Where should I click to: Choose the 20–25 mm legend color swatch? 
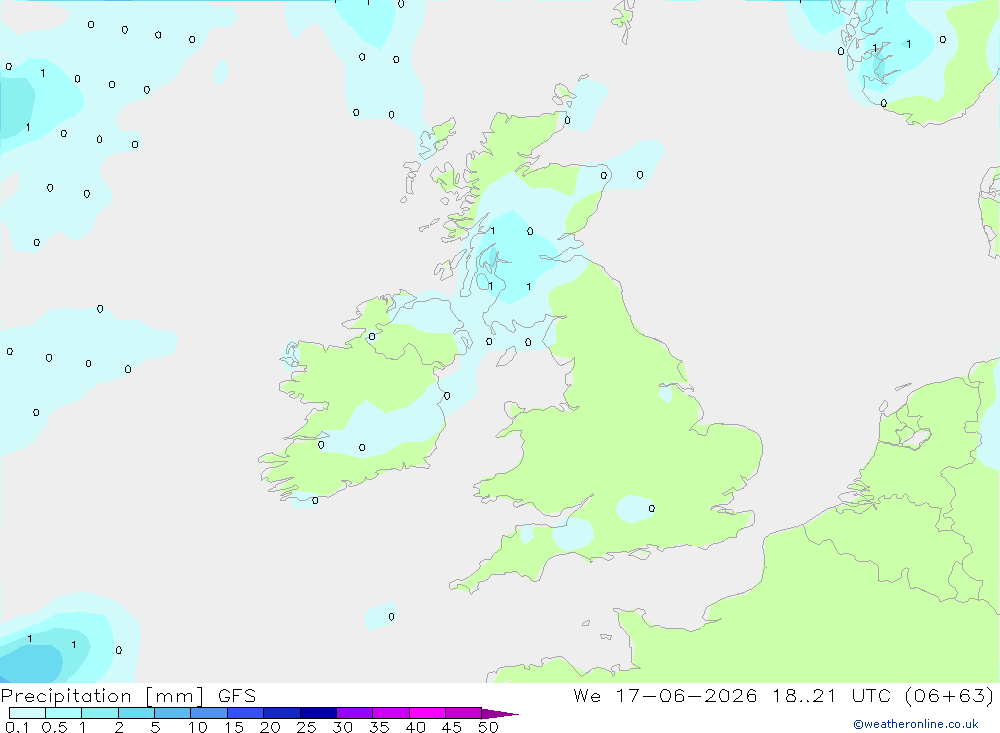282,713
